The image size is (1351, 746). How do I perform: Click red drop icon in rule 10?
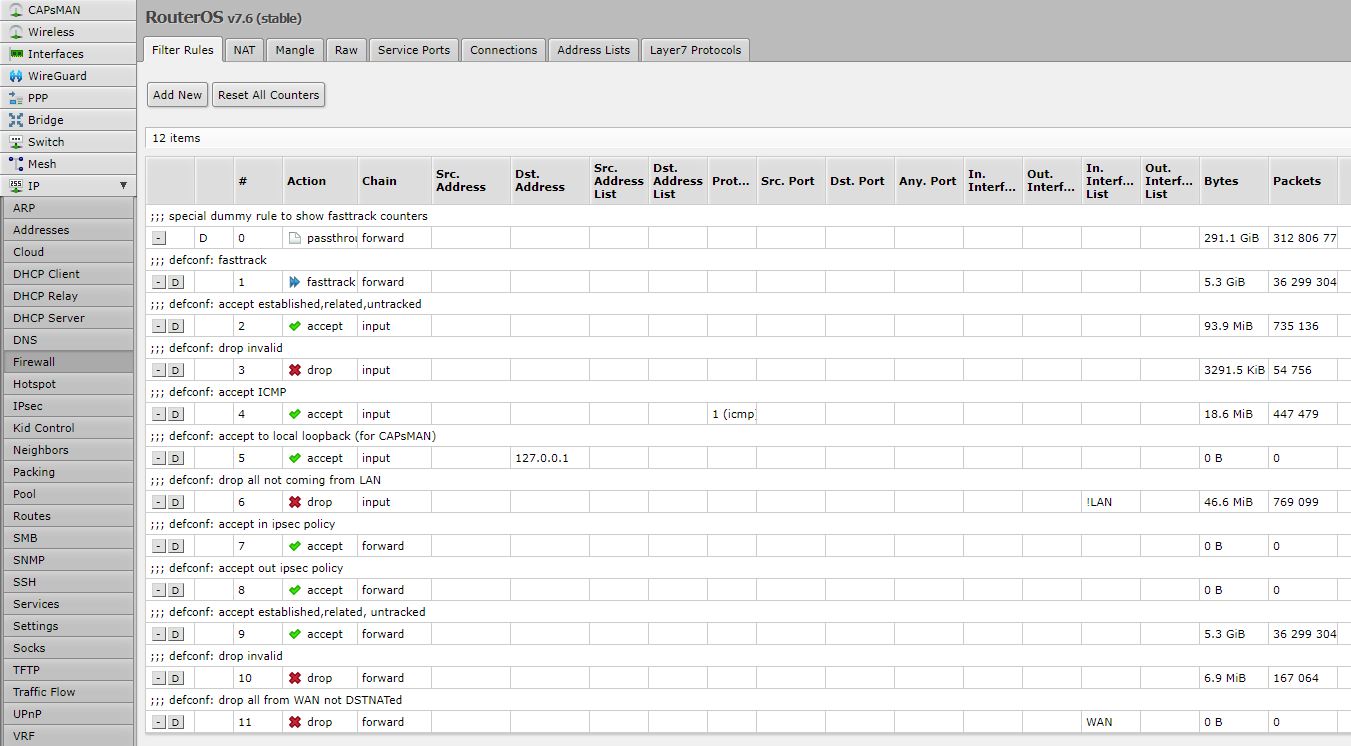point(295,678)
